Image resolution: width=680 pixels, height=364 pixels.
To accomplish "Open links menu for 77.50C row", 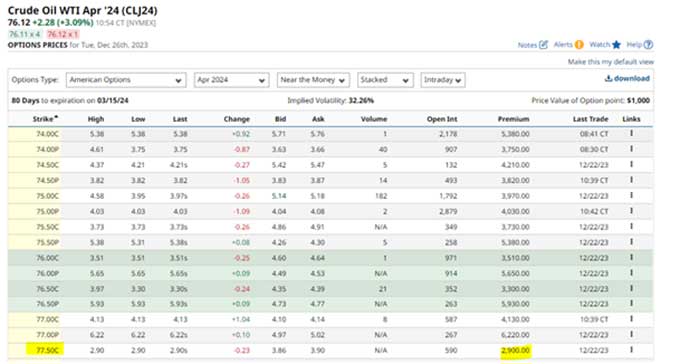I will (631, 350).
